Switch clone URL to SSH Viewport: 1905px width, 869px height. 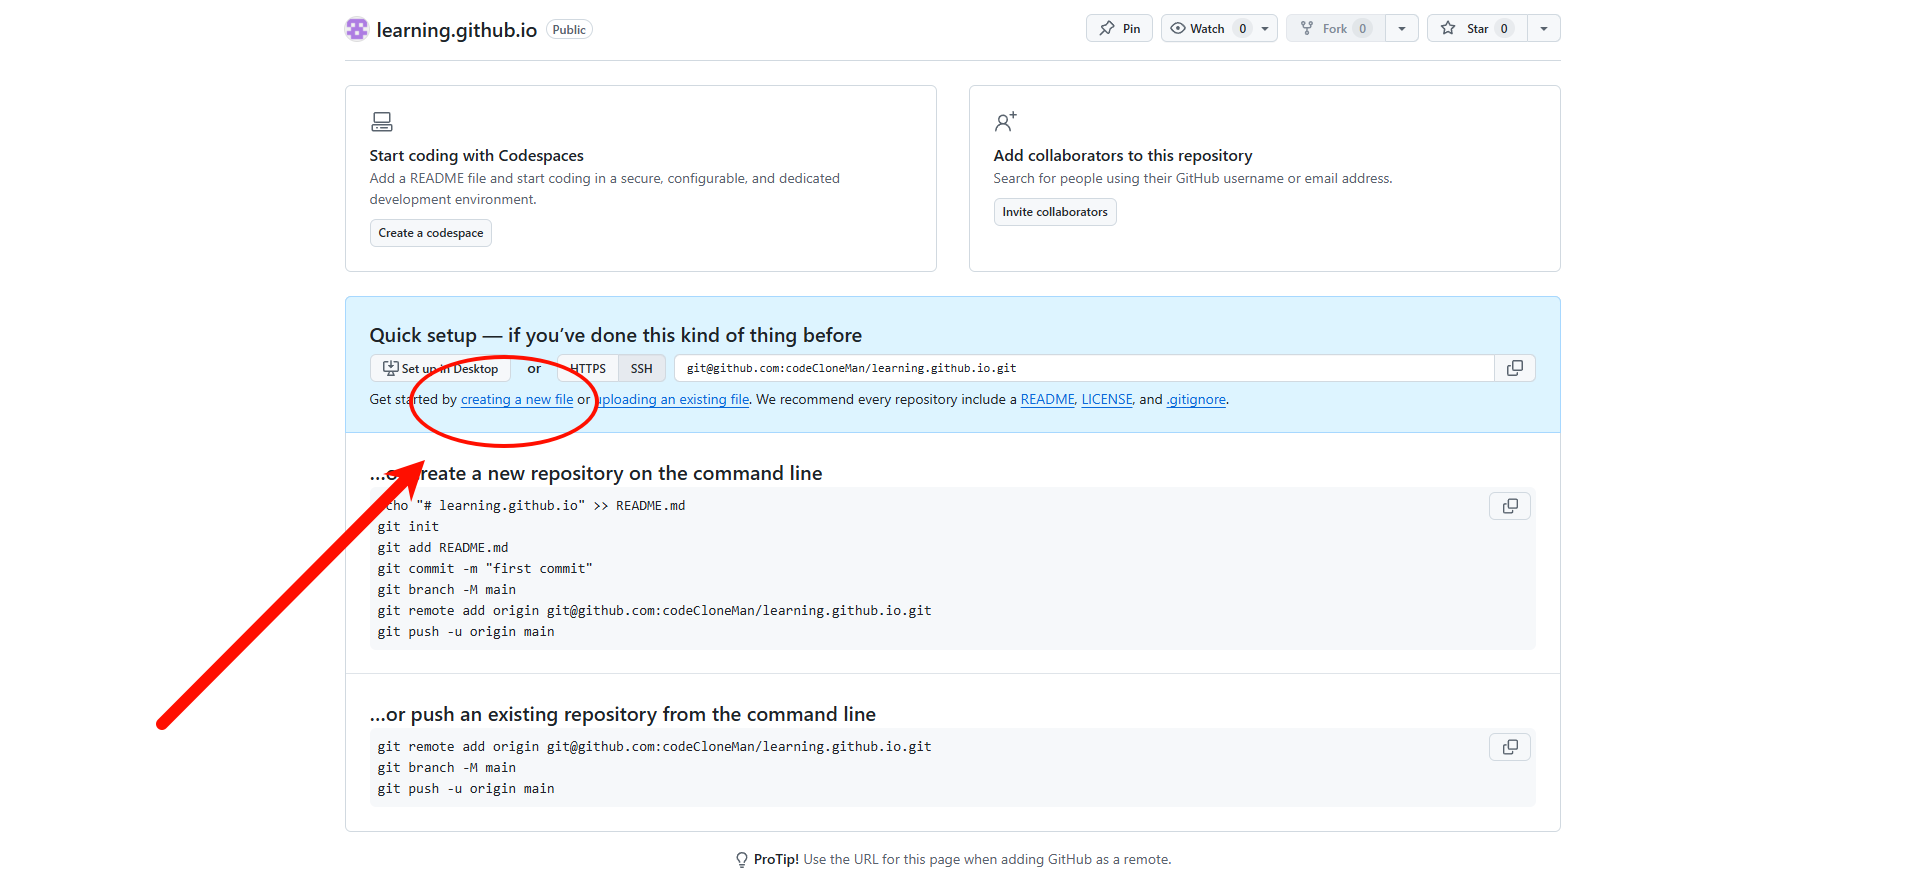641,368
